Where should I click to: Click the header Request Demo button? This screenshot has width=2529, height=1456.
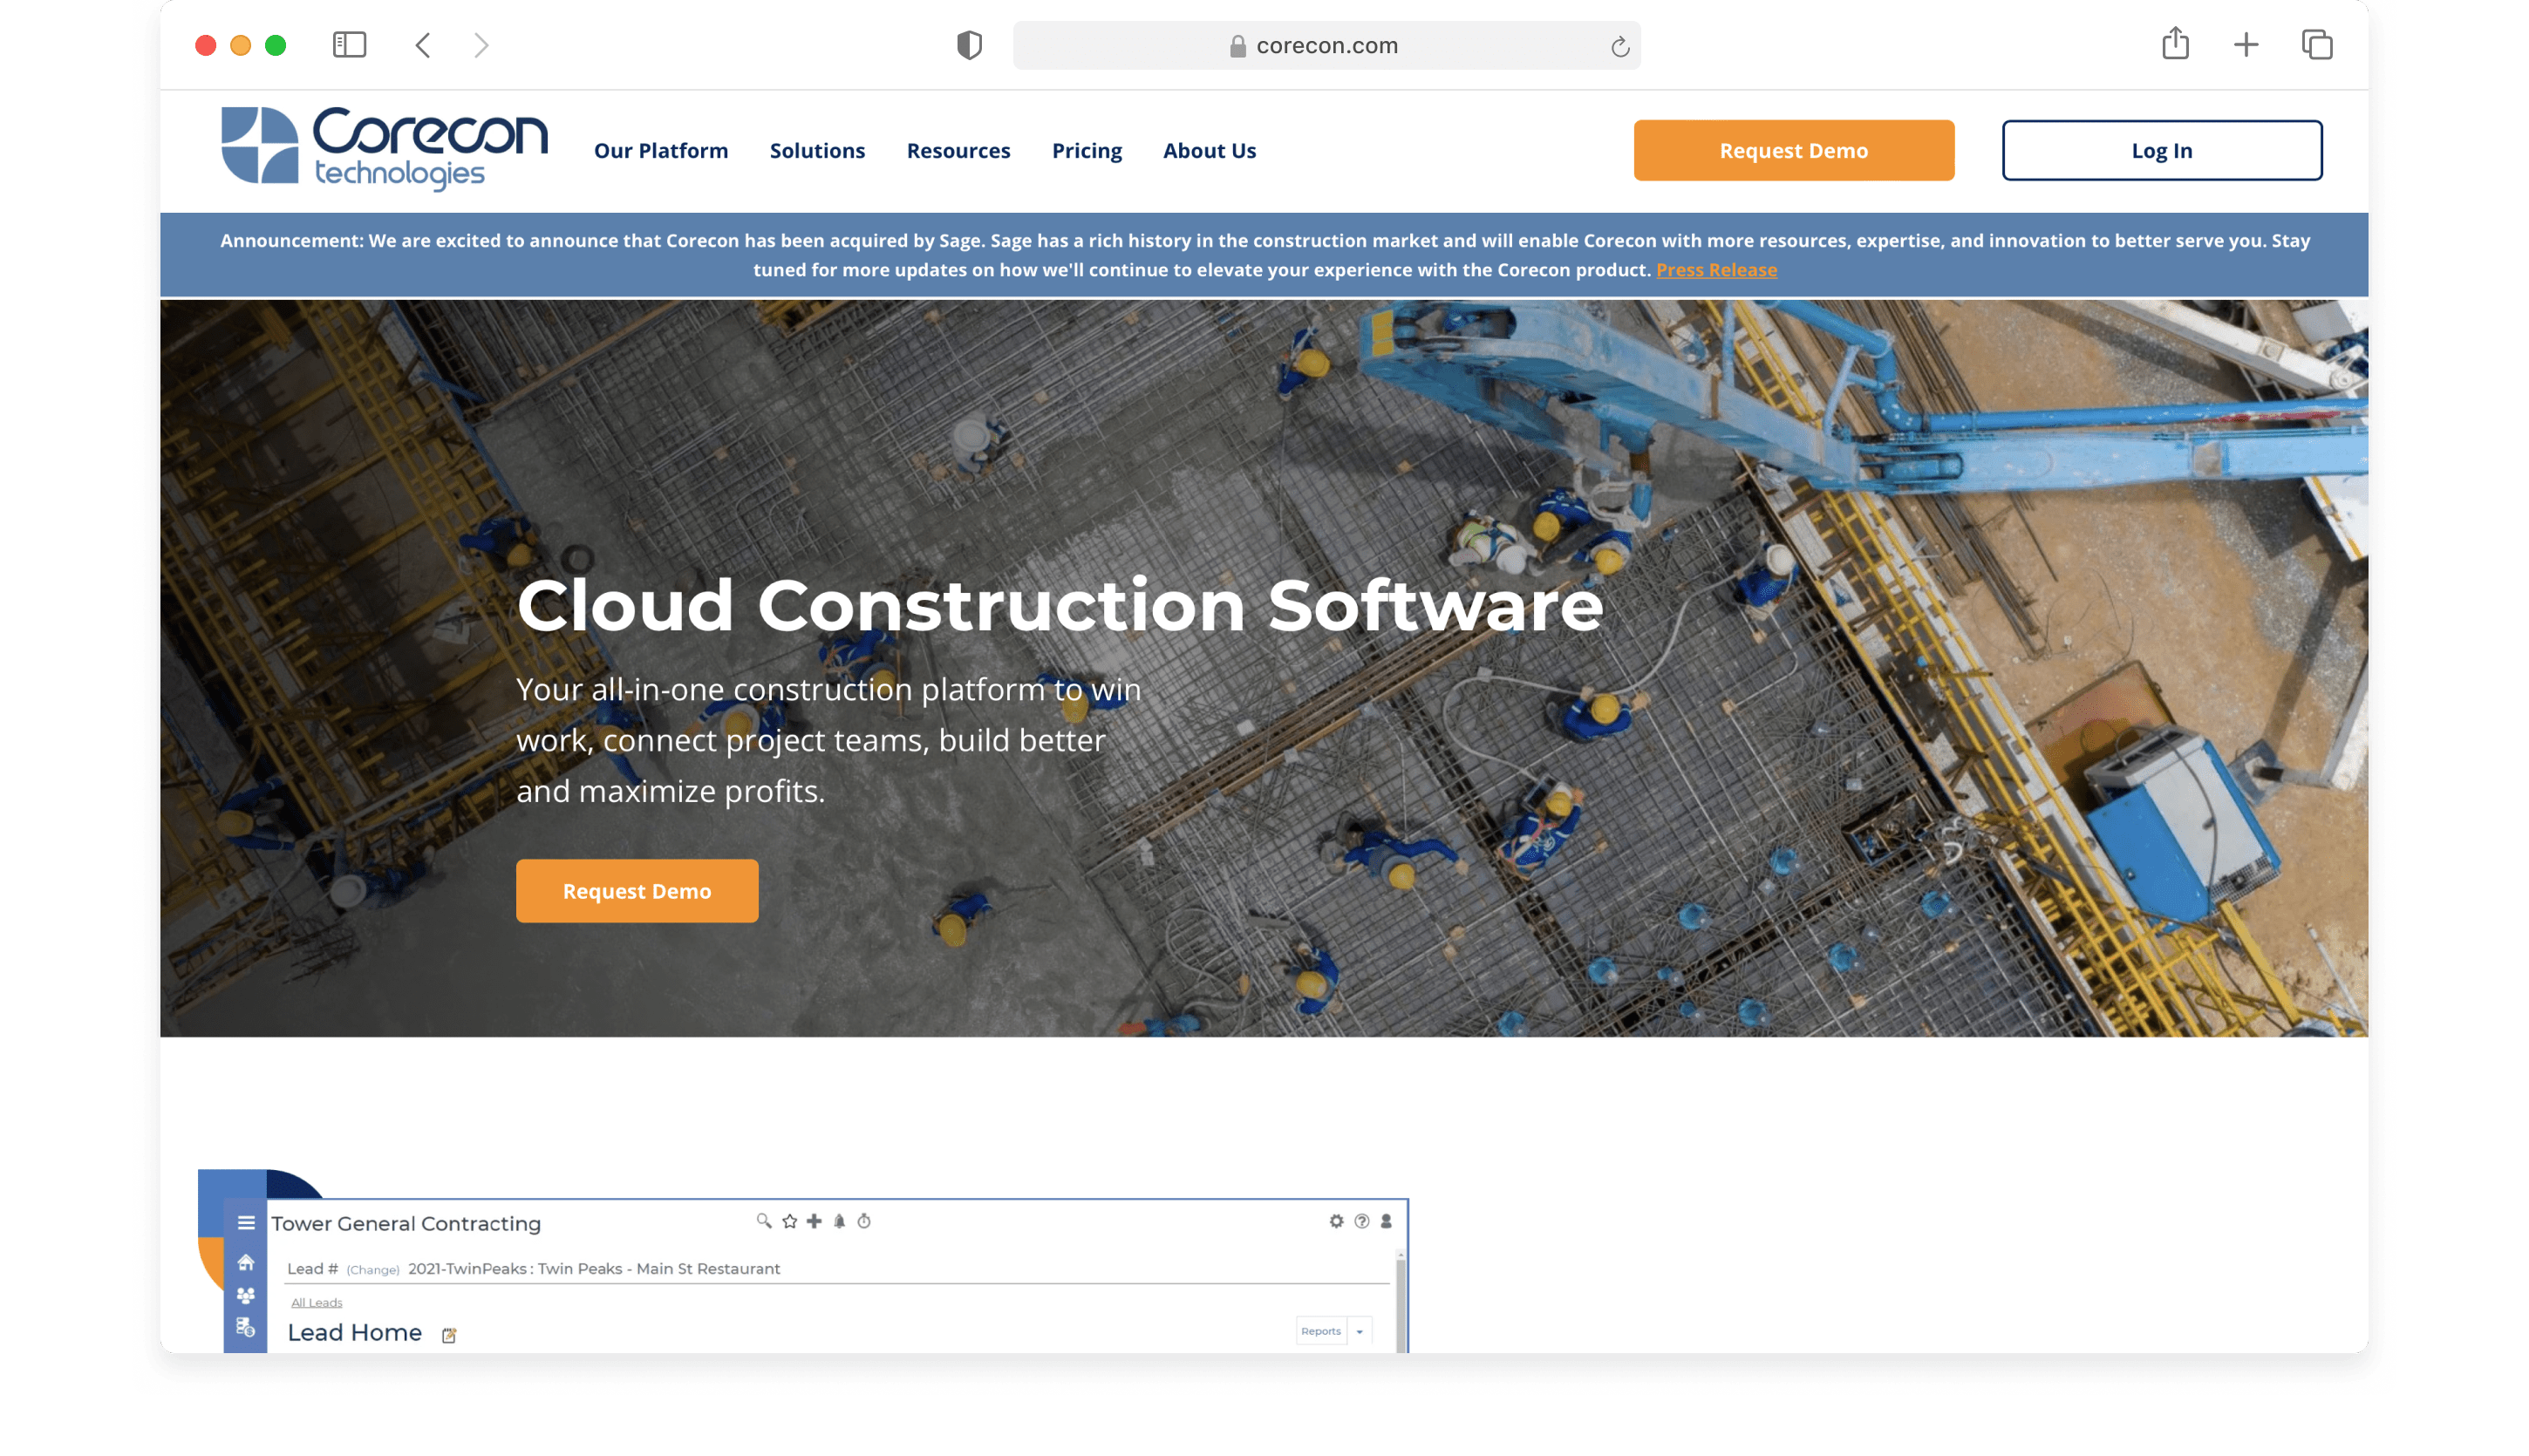1793,151
